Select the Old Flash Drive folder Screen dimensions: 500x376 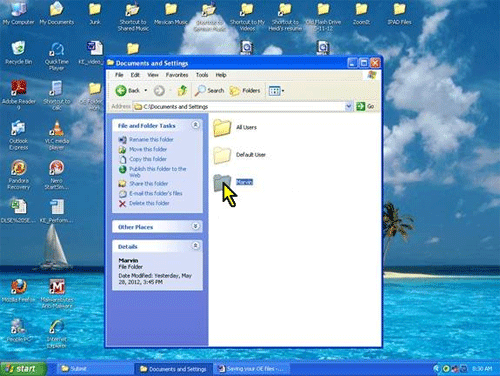point(323,17)
